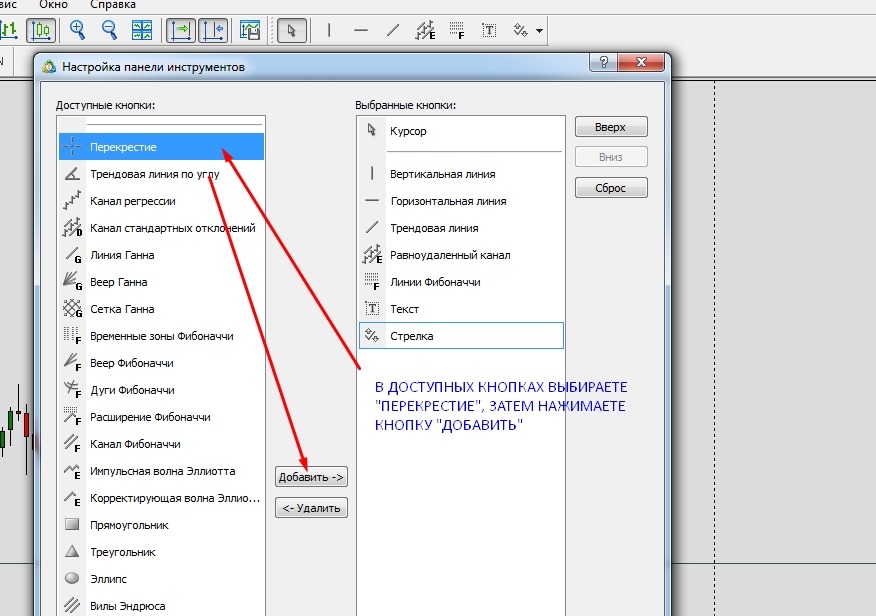Select the arrows tool in toolbar
876x616 pixels.
[x=521, y=30]
